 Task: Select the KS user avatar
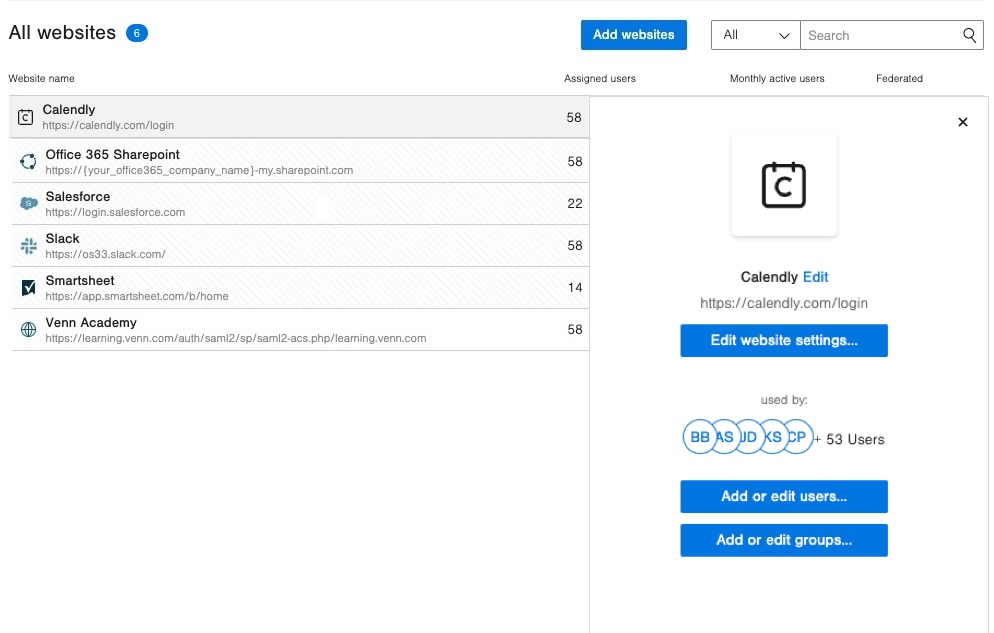[x=774, y=437]
